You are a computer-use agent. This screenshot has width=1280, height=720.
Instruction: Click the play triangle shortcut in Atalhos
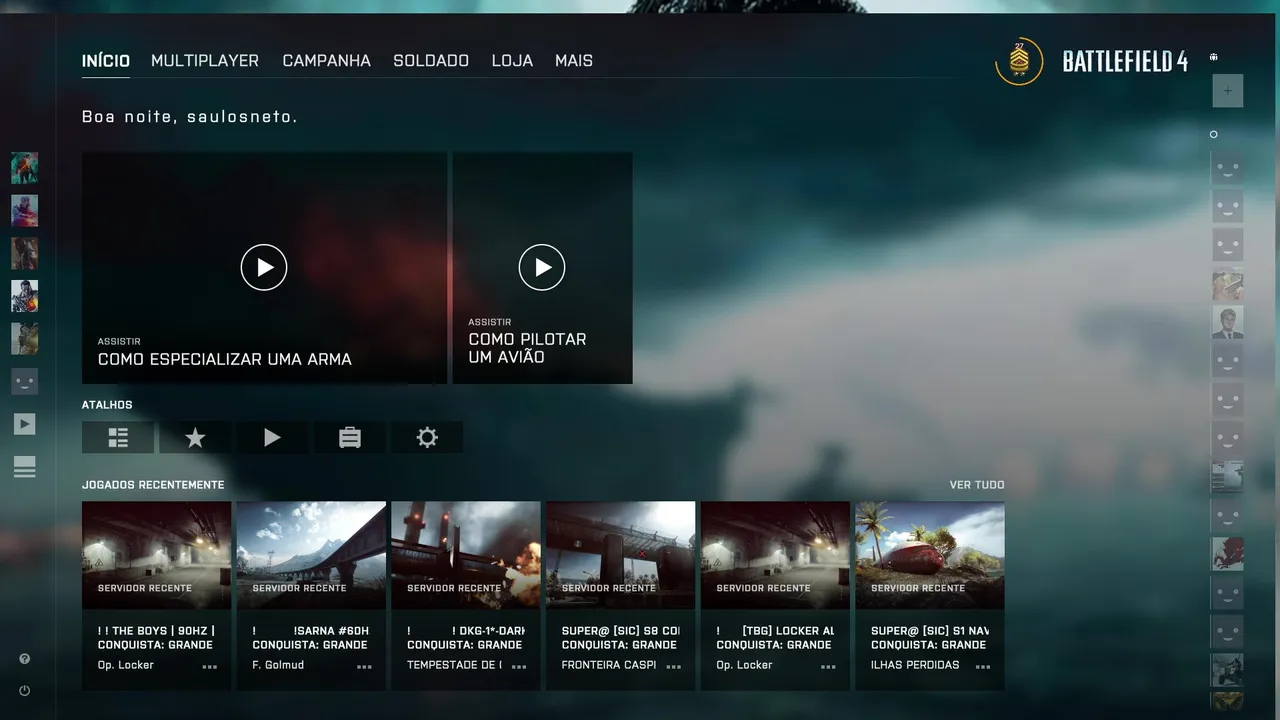click(272, 437)
